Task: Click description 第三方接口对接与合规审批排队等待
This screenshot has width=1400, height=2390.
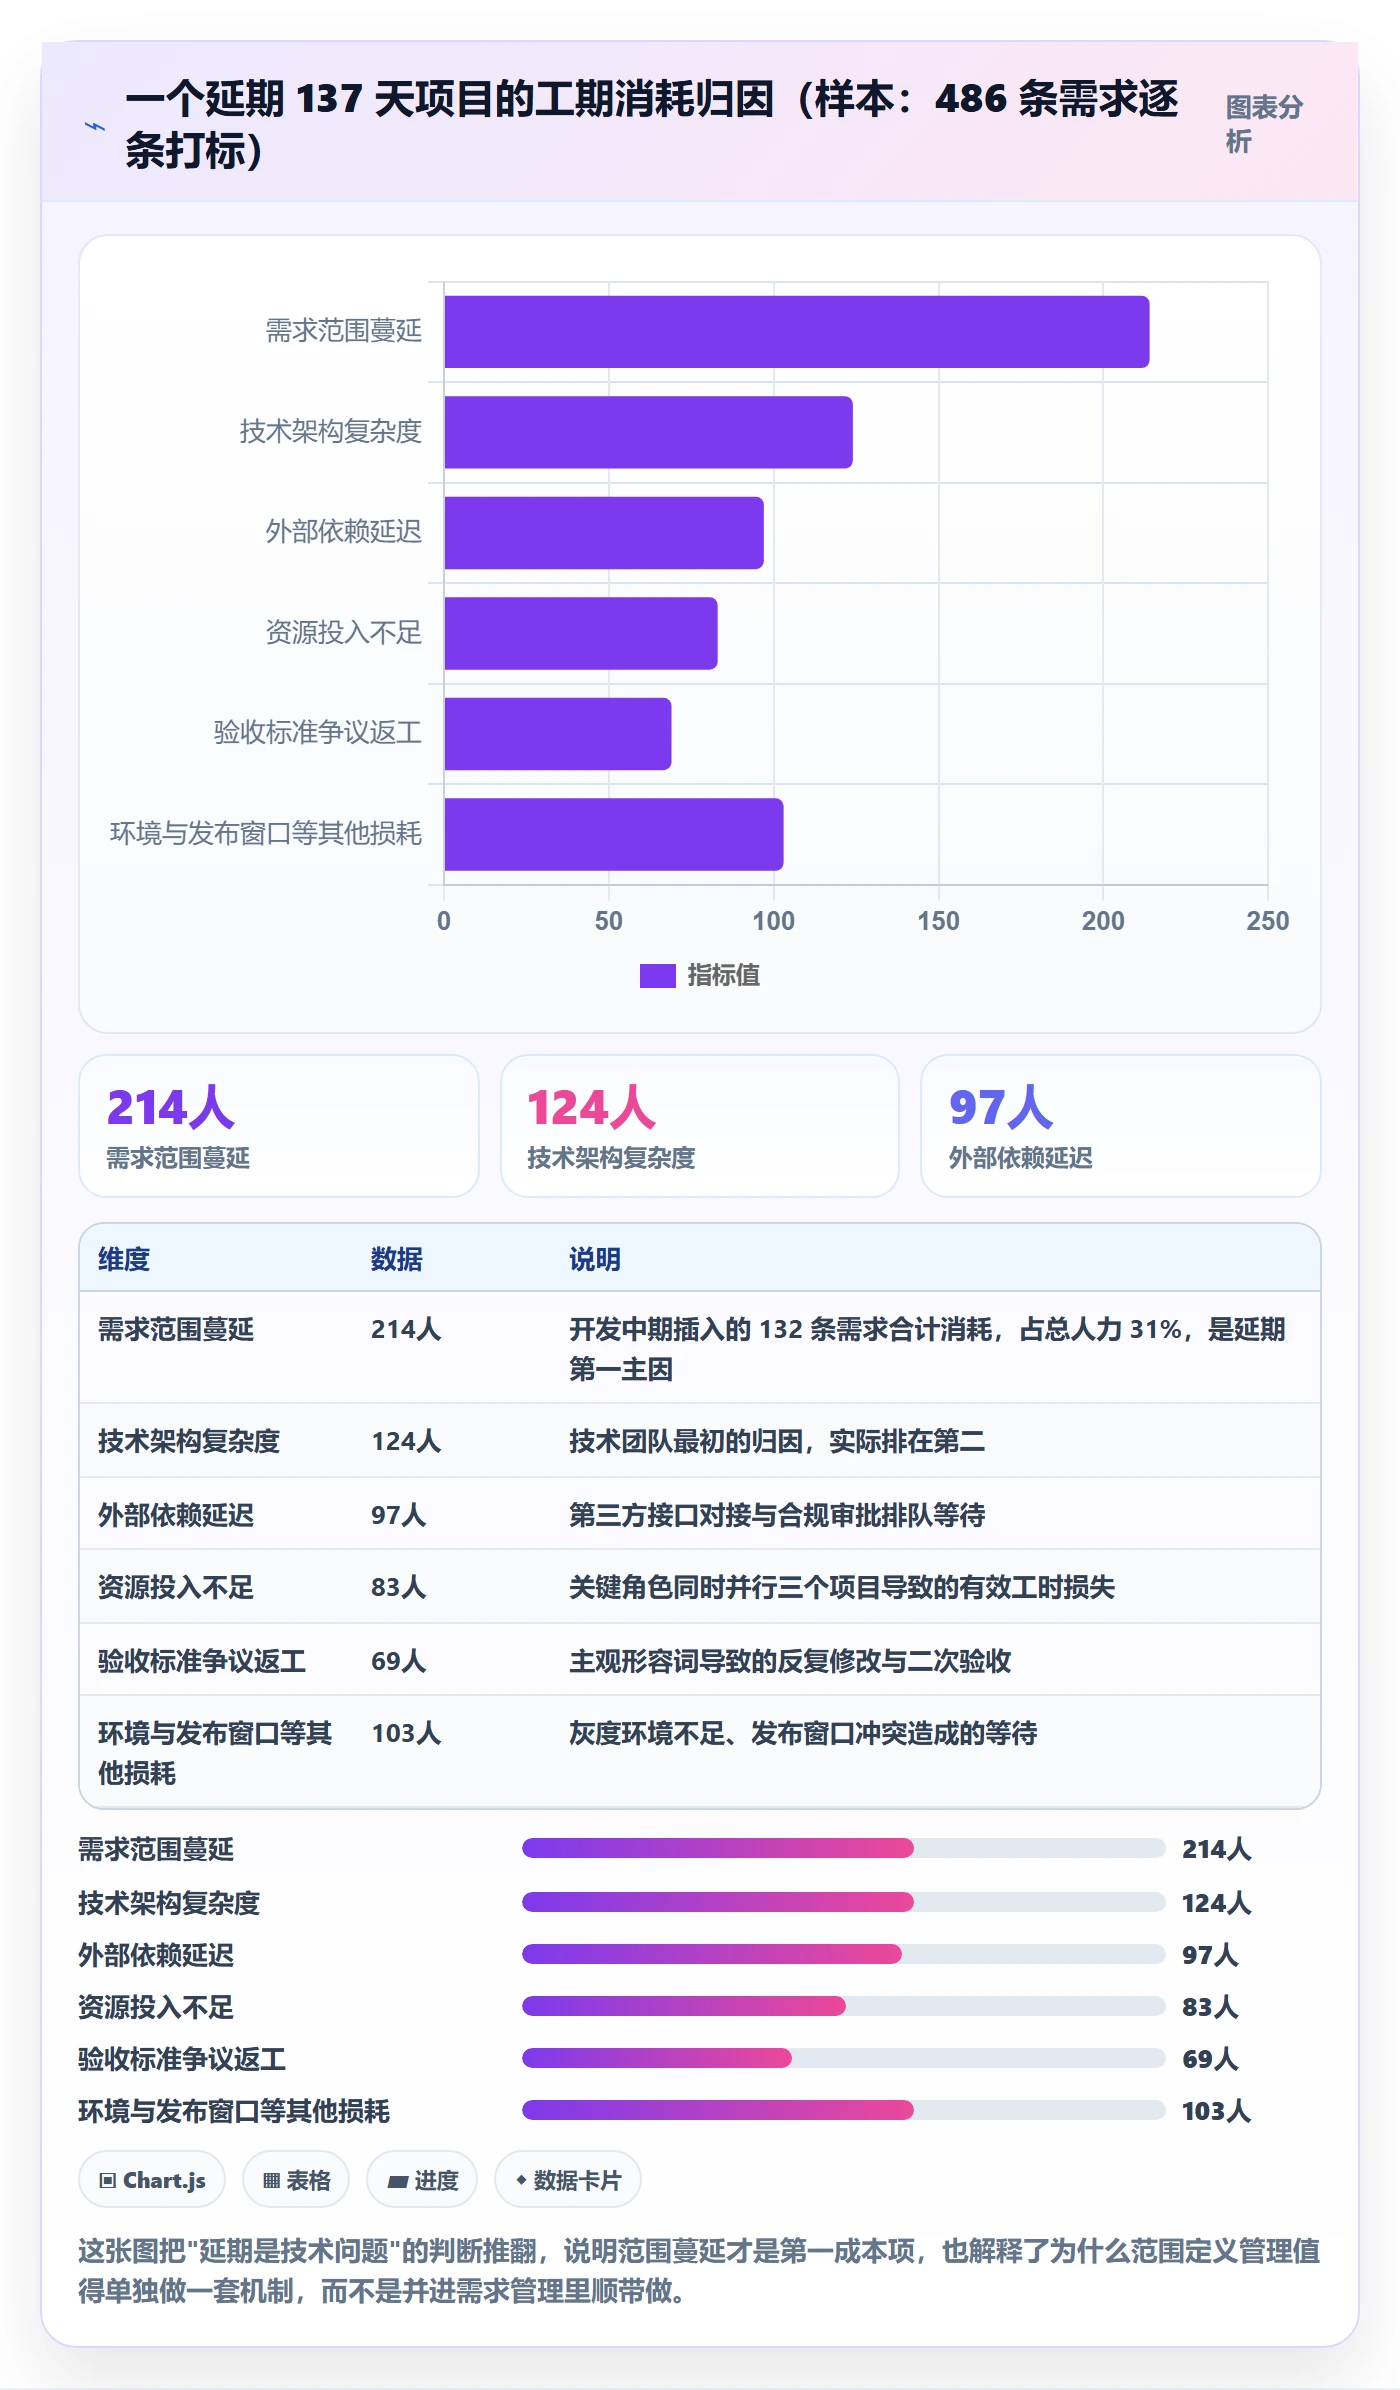Action: point(777,1515)
